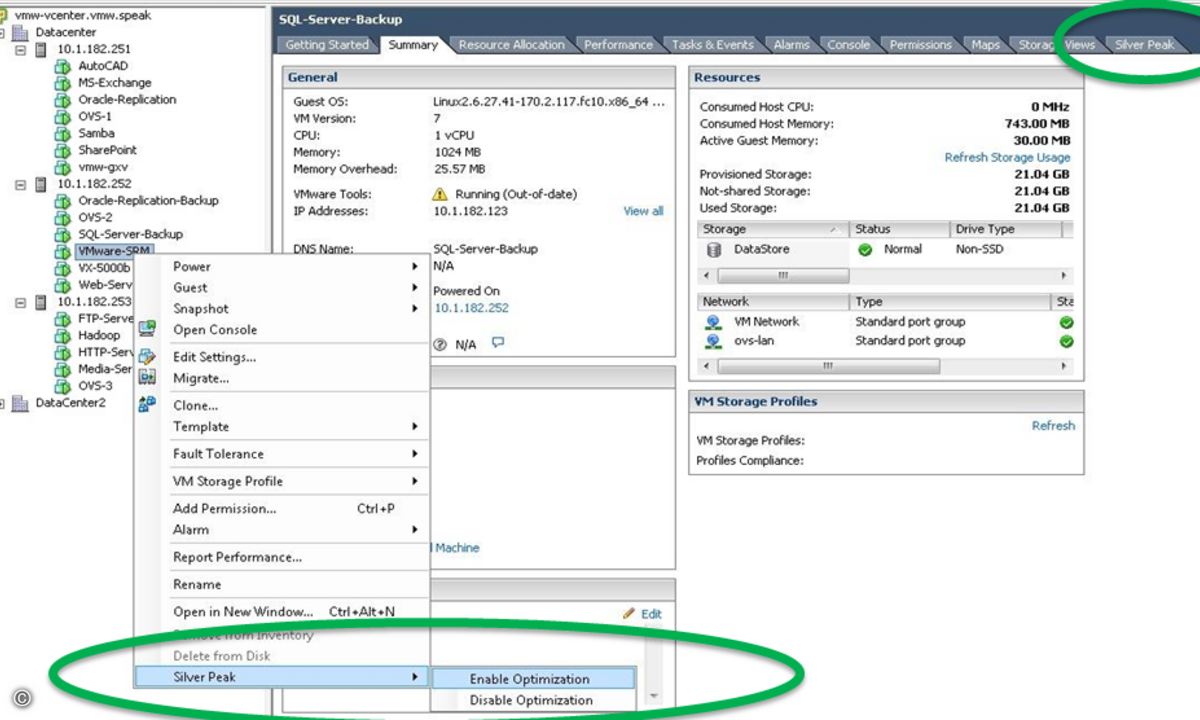Viewport: 1200px width, 720px height.
Task: Click the Datacenter building icon
Action: (x=20, y=32)
